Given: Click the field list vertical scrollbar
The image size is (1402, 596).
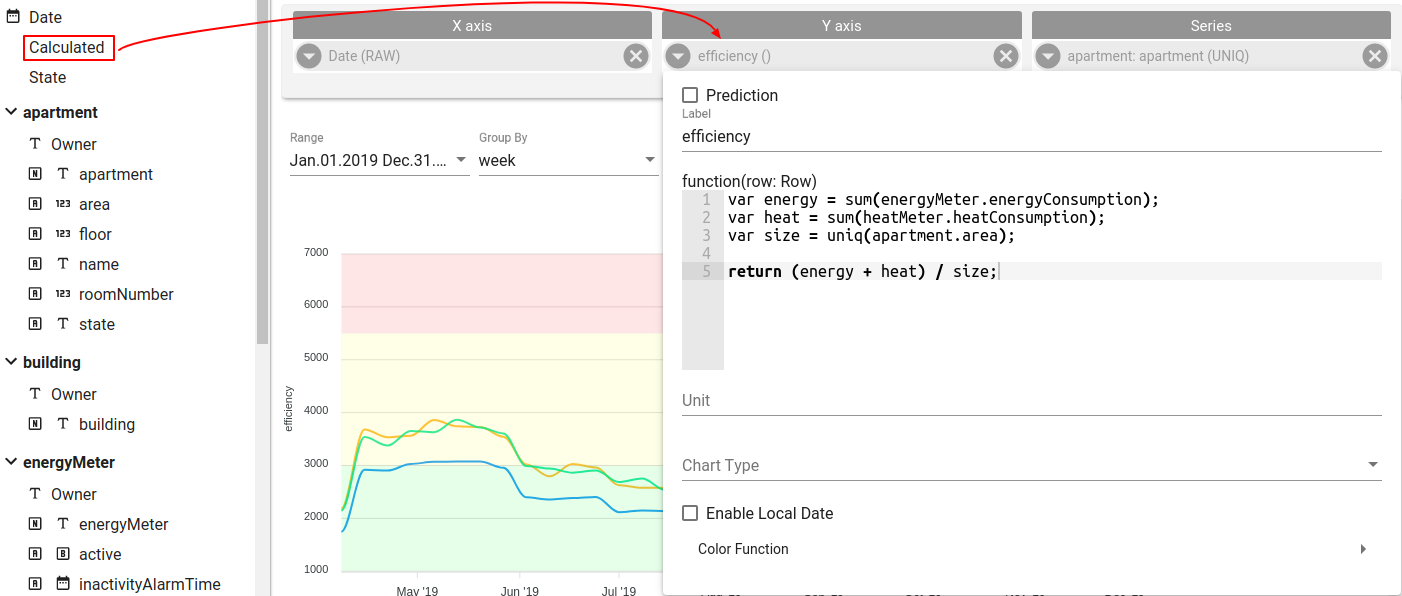Looking at the screenshot, I should [263, 170].
